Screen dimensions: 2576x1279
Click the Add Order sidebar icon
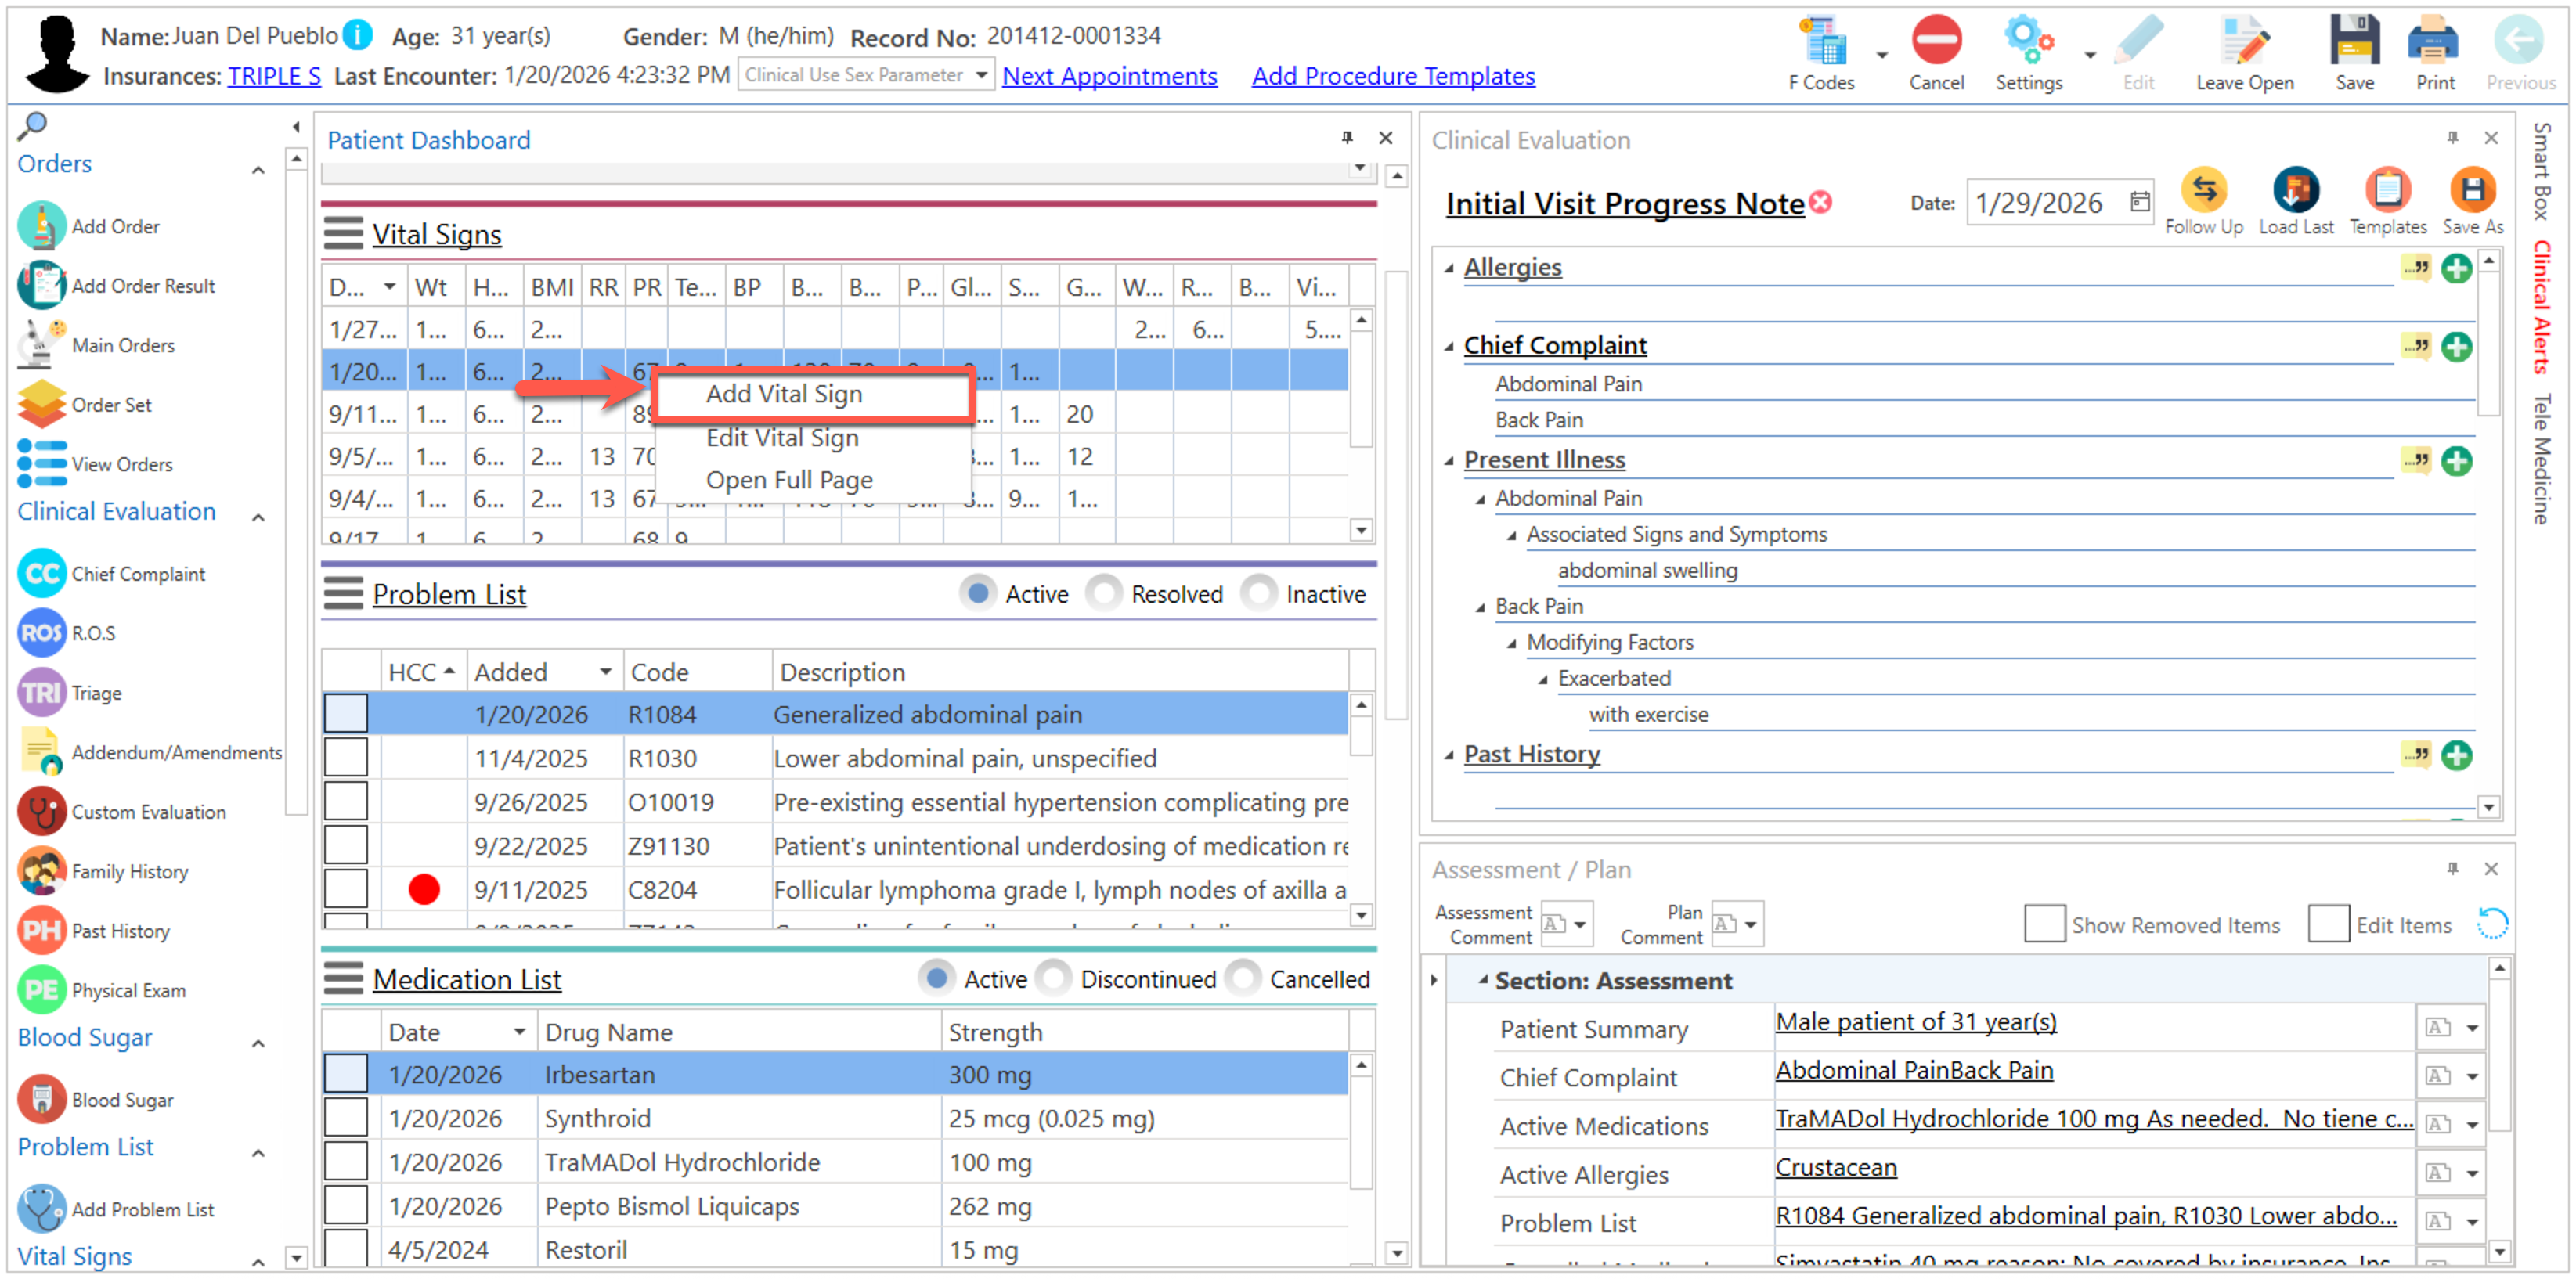point(42,226)
